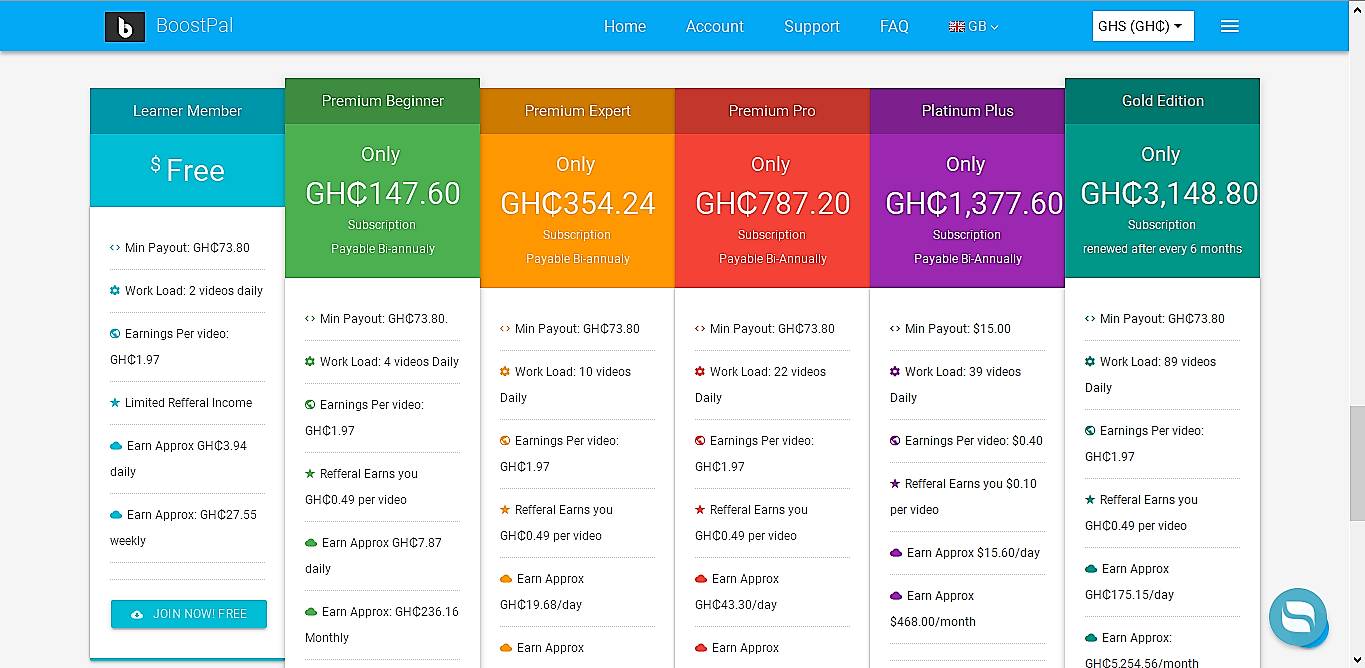This screenshot has height=668, width=1365.
Task: Click the star icon beside Limited Refferal Income
Action: pyautogui.click(x=115, y=403)
